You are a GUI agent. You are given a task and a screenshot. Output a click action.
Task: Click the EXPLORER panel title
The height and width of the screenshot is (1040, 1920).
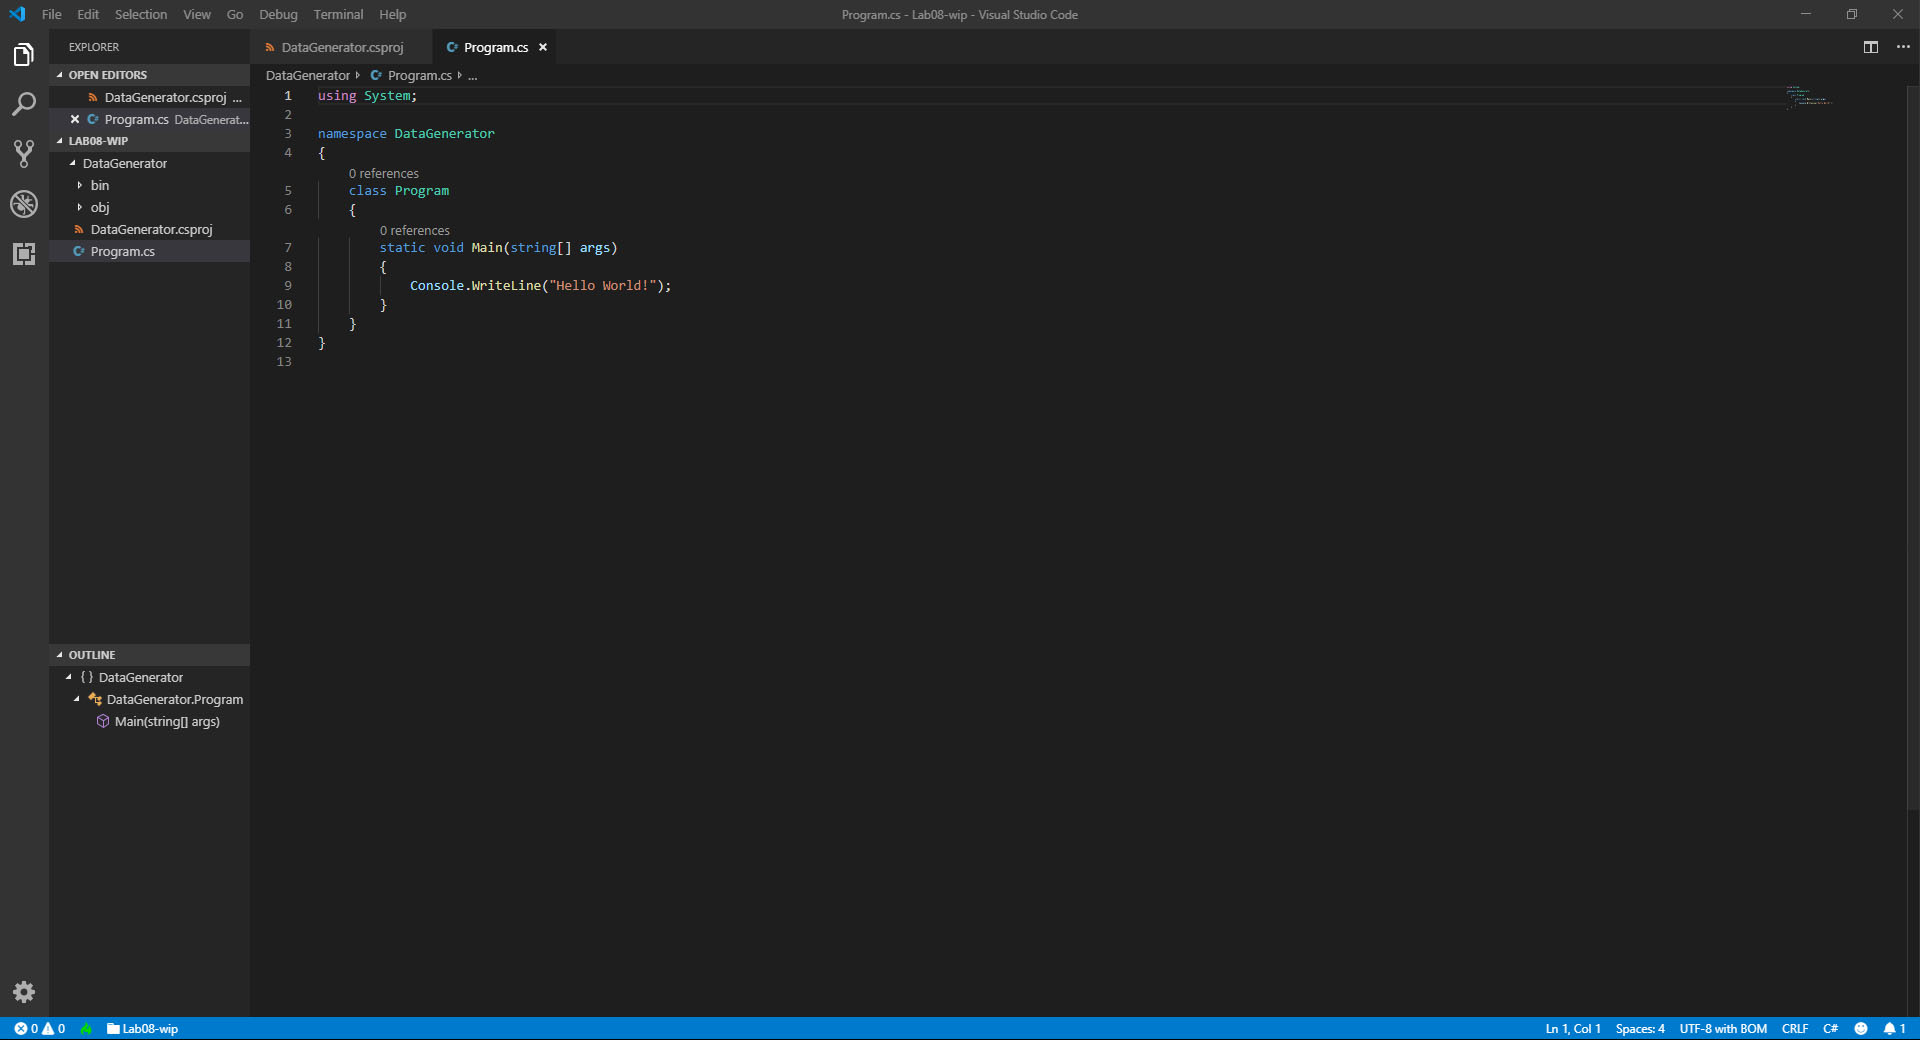94,47
